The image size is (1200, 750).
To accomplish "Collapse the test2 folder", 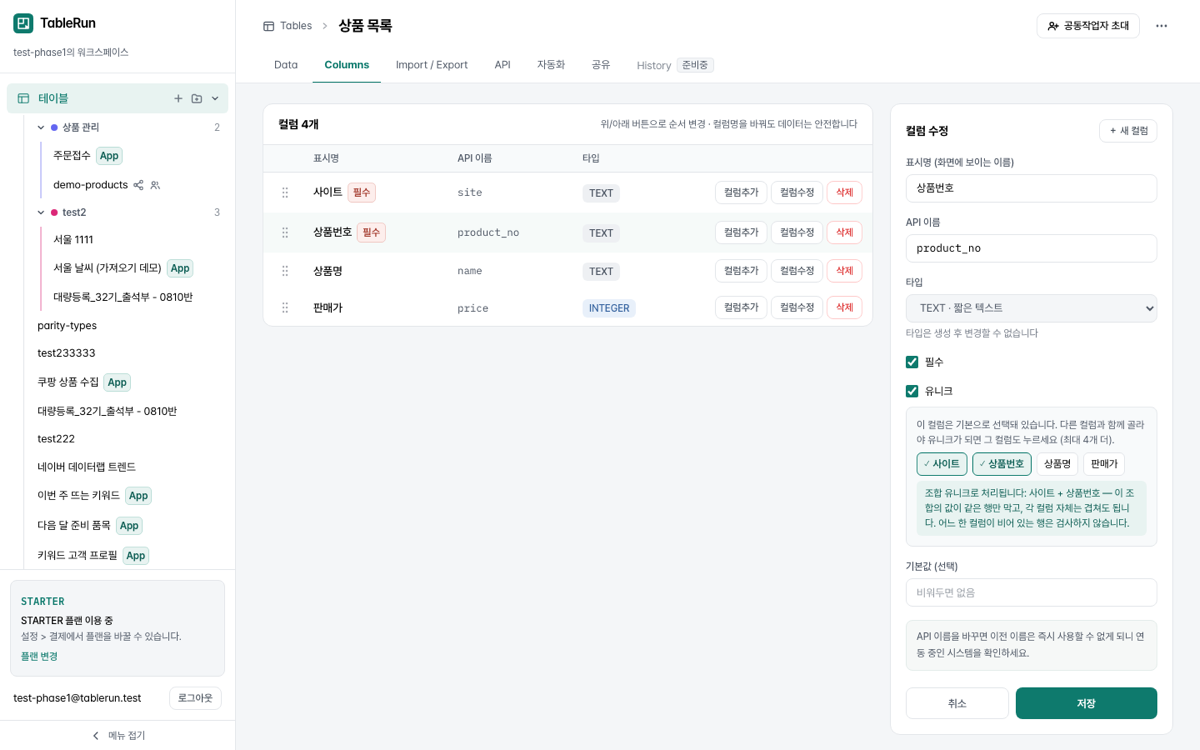I will pyautogui.click(x=41, y=212).
